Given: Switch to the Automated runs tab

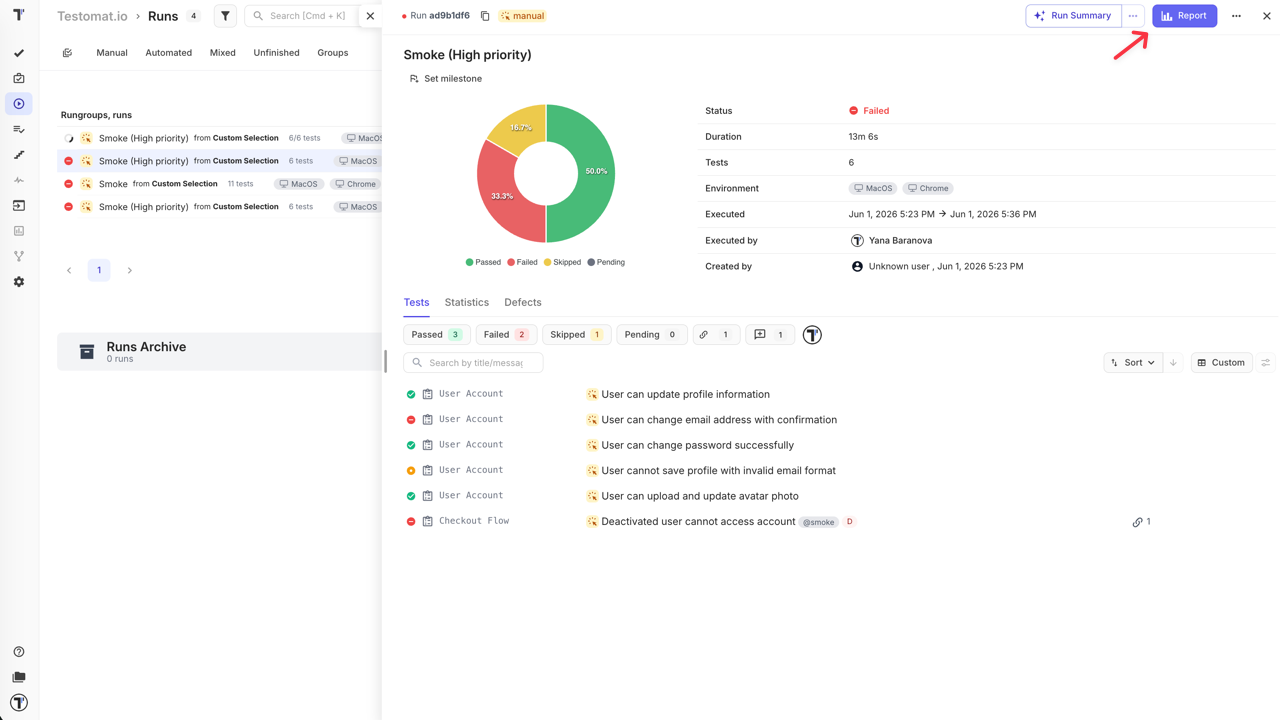Looking at the screenshot, I should point(168,53).
